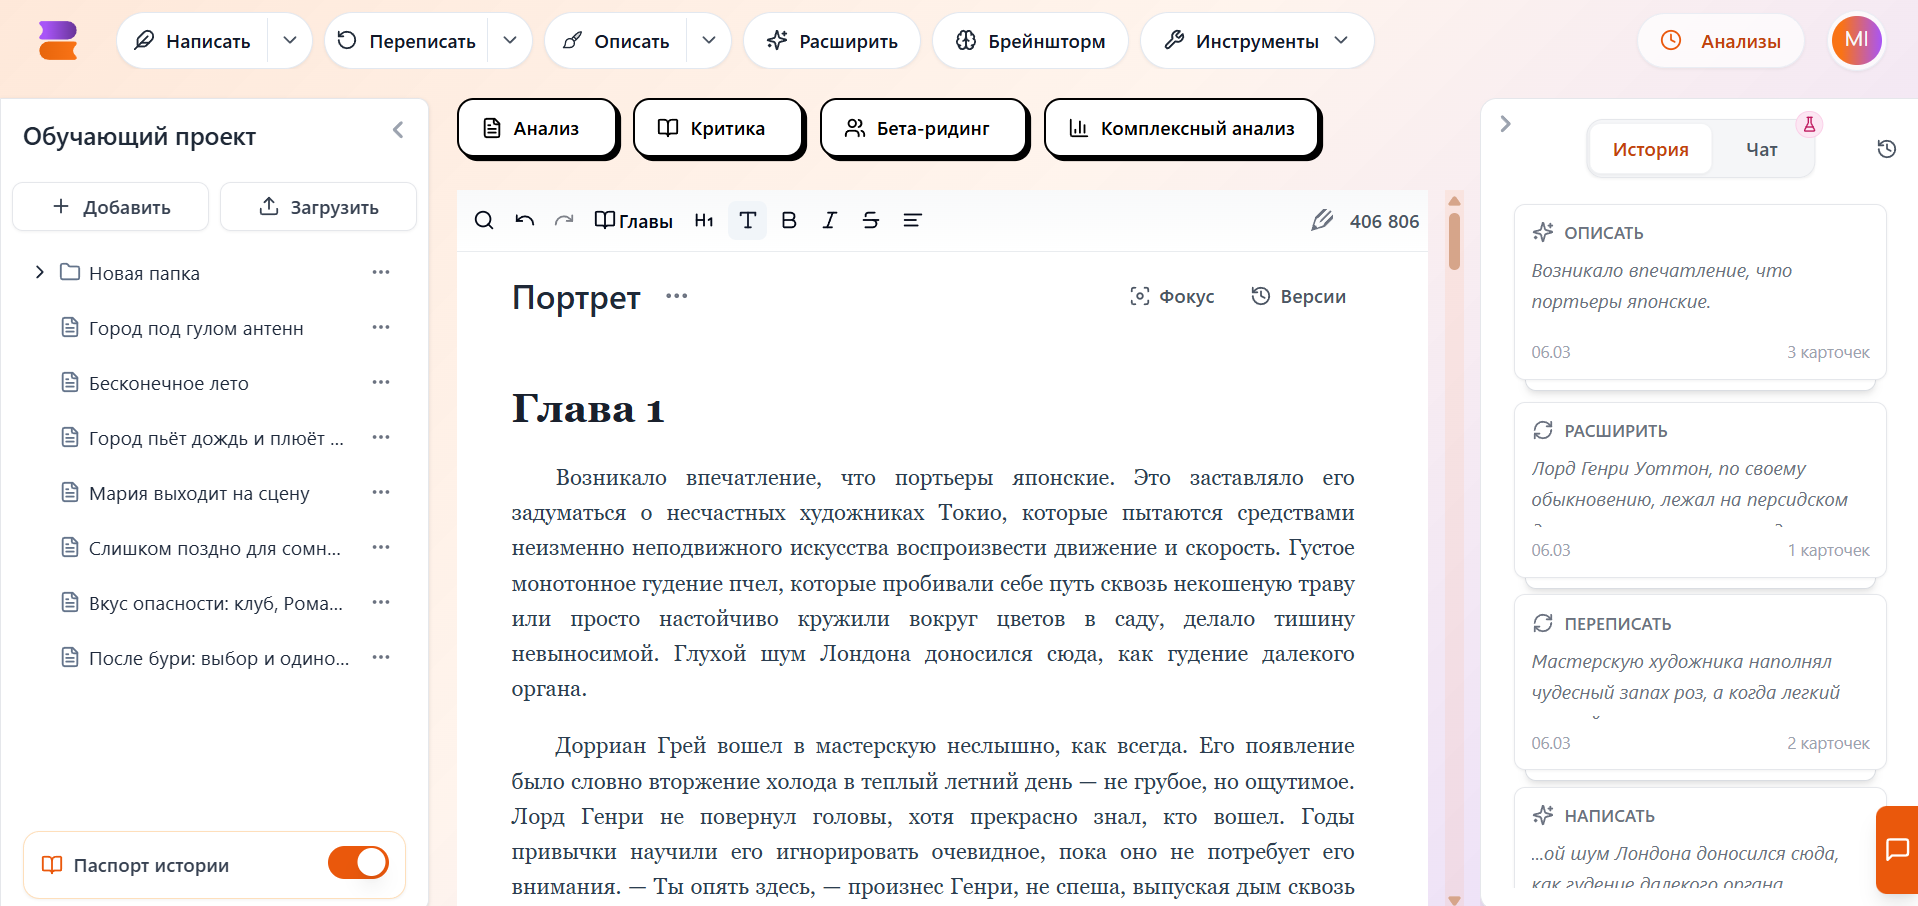Image resolution: width=1918 pixels, height=906 pixels.
Task: Open document Мария выходит на сцену
Action: point(199,493)
